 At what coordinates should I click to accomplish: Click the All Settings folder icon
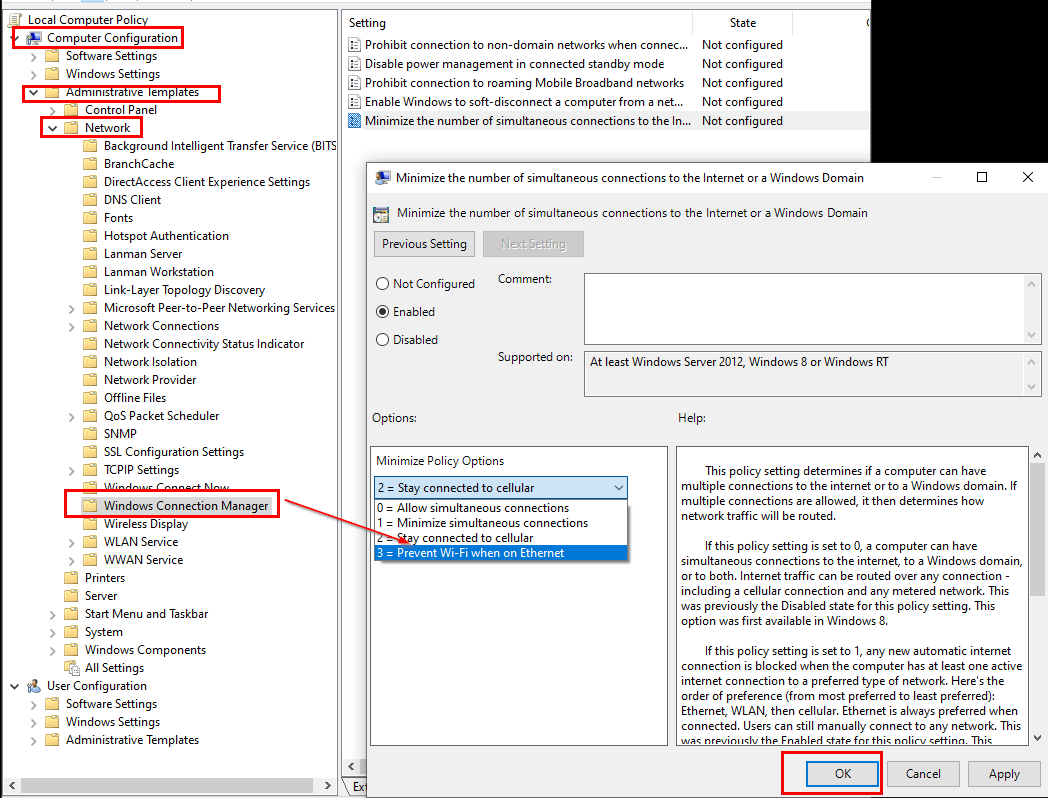click(72, 668)
